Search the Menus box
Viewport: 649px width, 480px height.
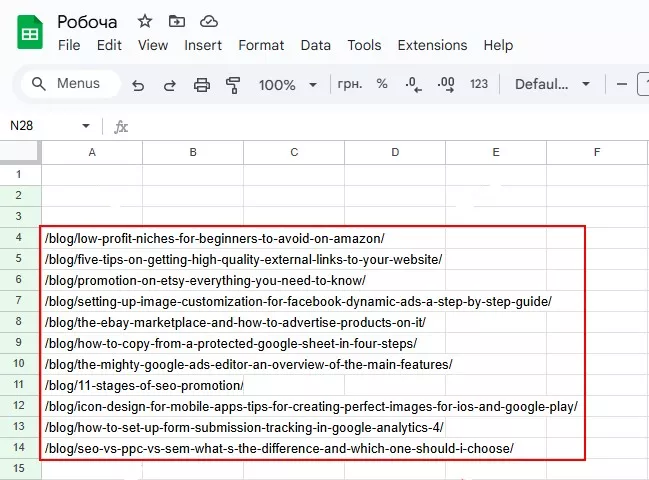pyautogui.click(x=70, y=84)
